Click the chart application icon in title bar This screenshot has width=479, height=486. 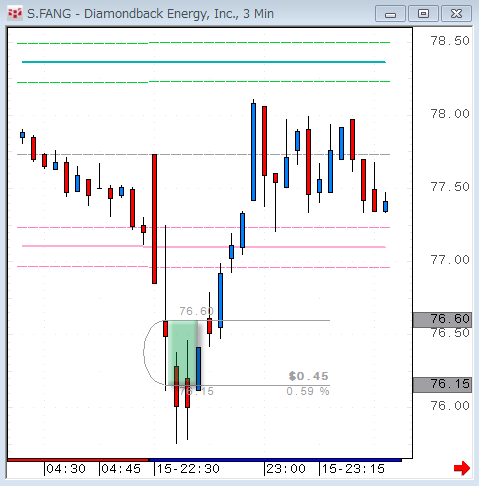click(x=15, y=14)
